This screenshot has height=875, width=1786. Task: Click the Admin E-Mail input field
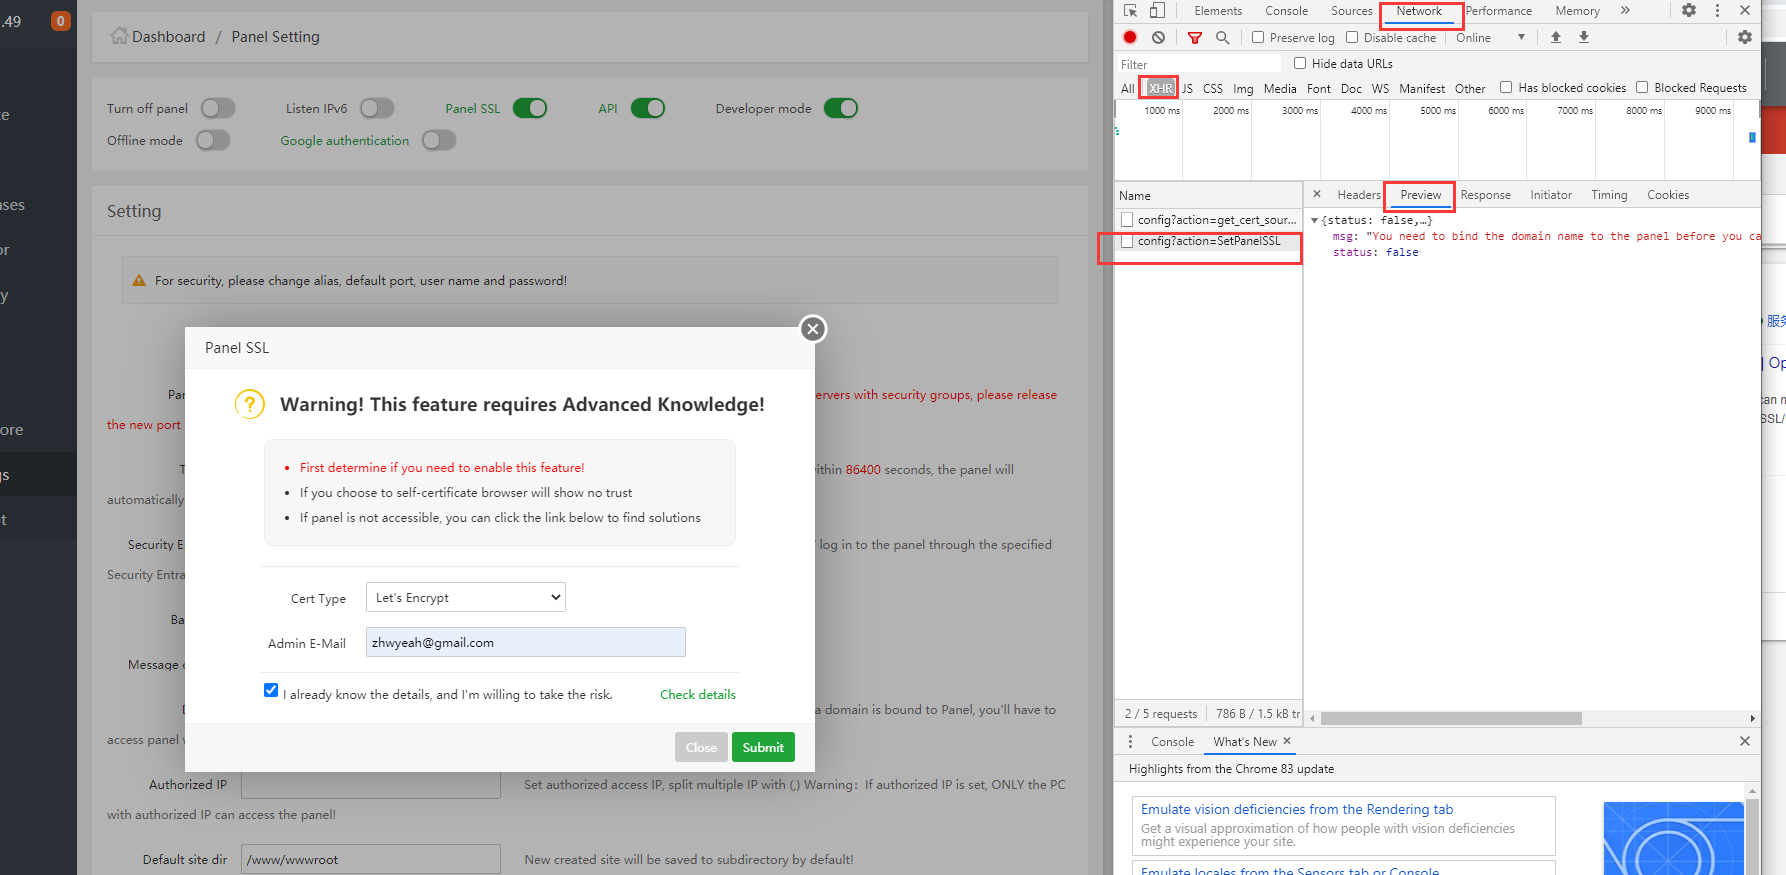[x=525, y=643]
